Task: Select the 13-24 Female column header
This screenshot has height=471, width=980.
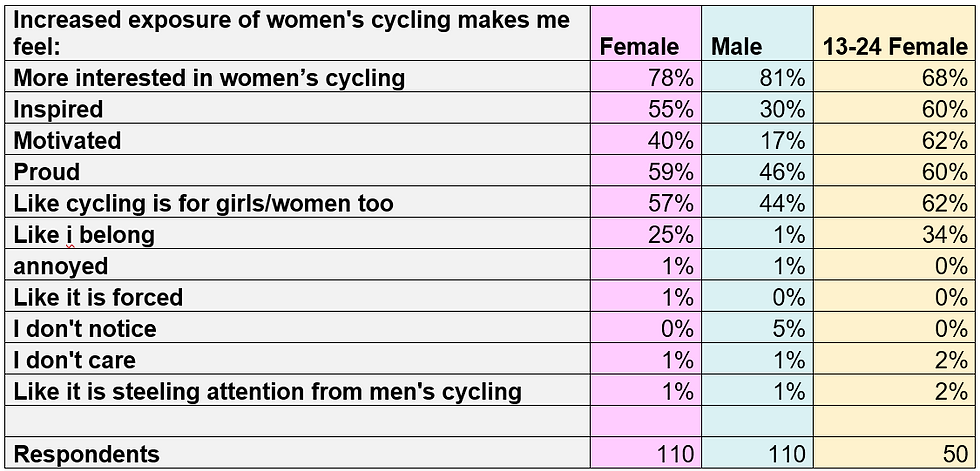Action: pyautogui.click(x=894, y=33)
